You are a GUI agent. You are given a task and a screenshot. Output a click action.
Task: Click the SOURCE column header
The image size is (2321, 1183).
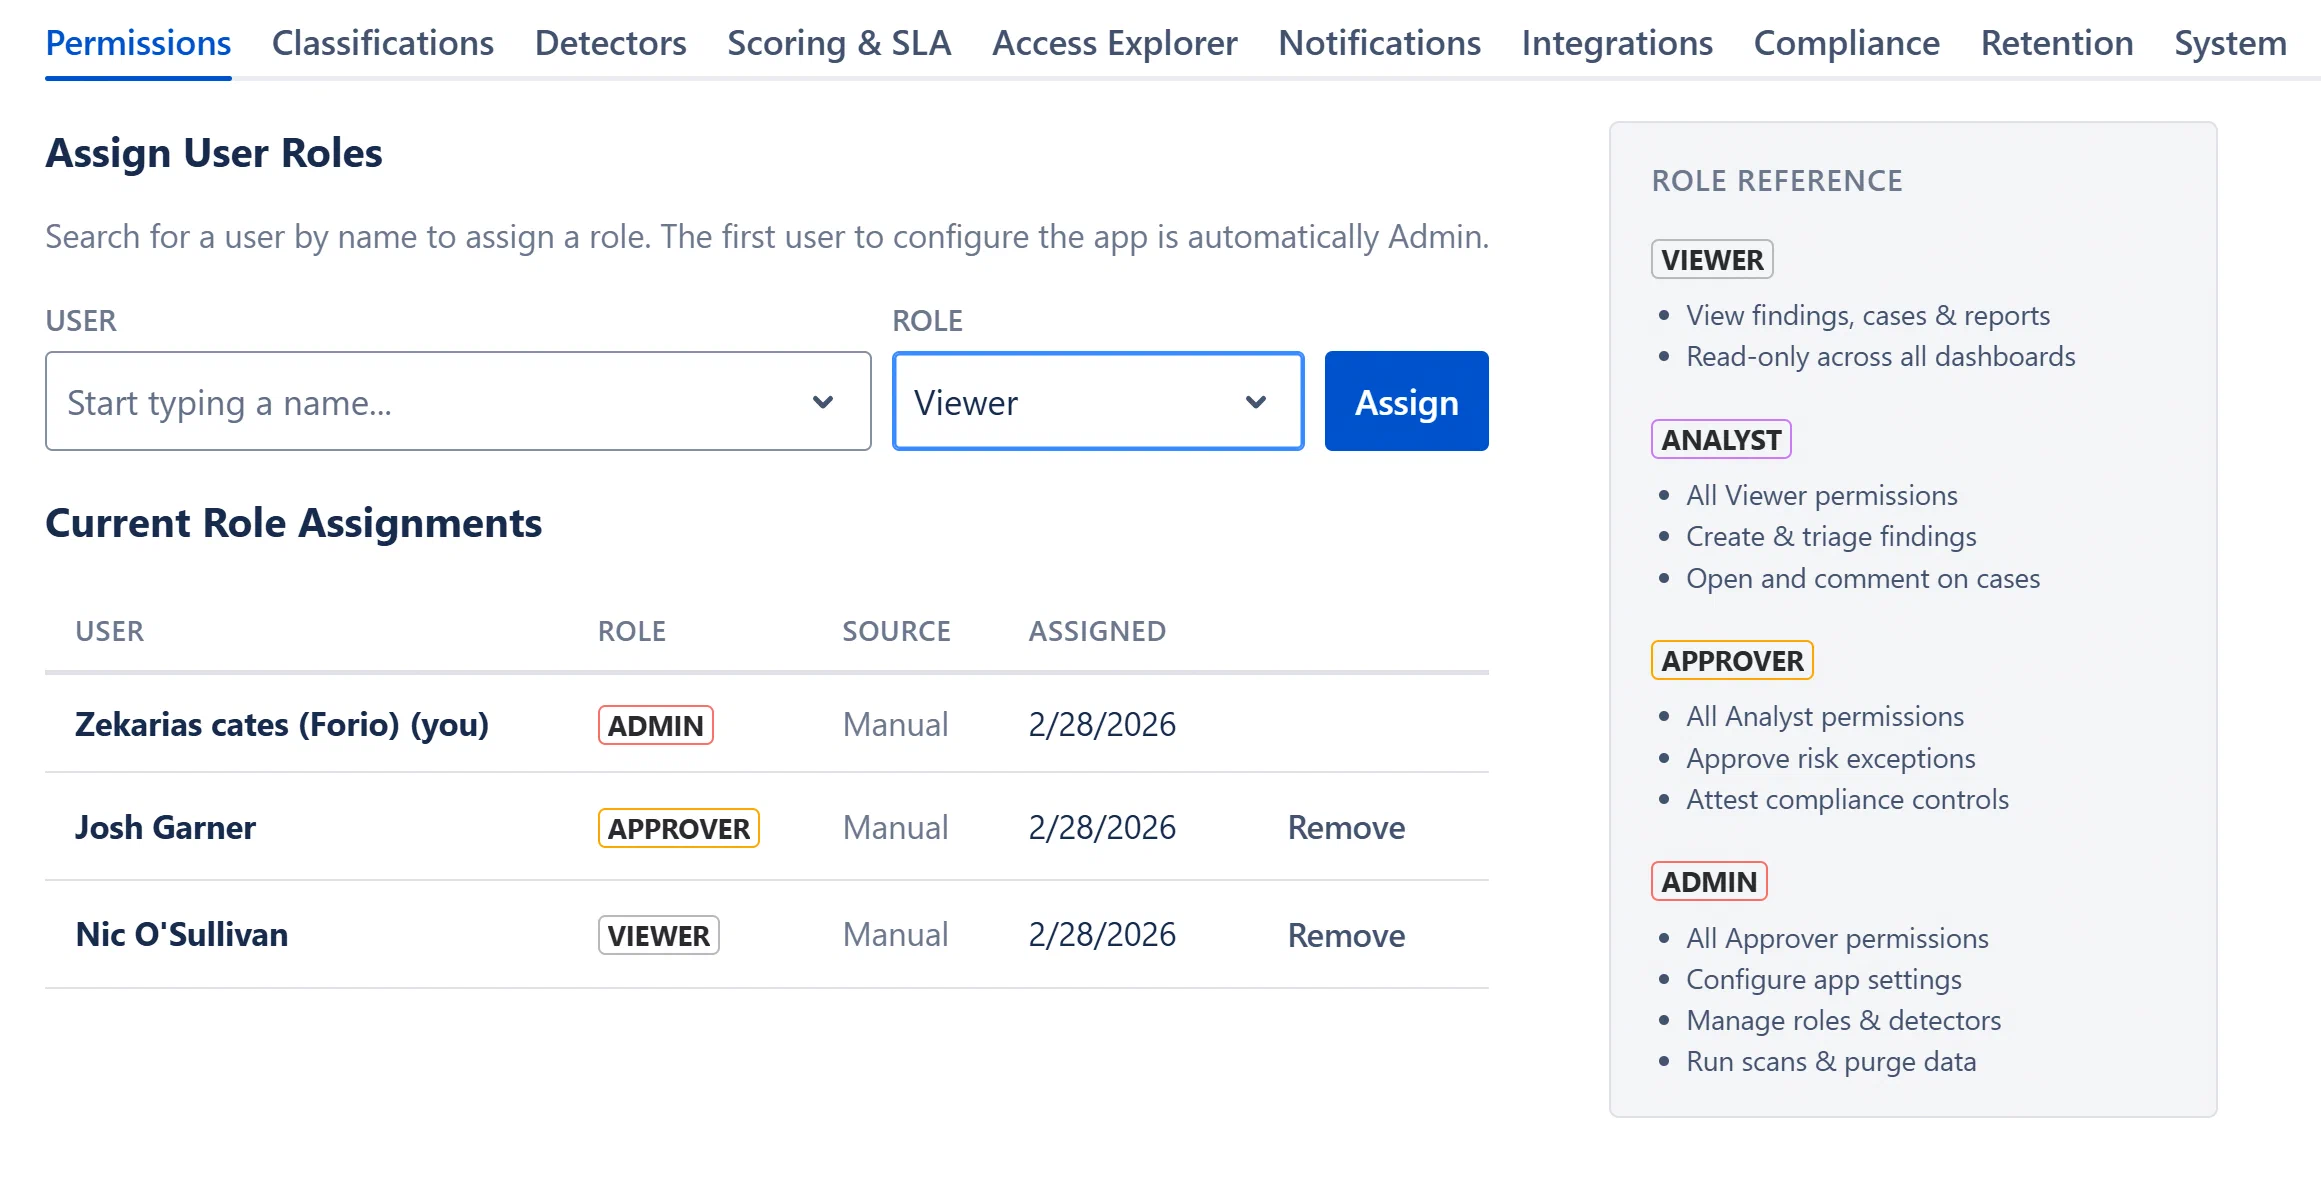point(896,631)
